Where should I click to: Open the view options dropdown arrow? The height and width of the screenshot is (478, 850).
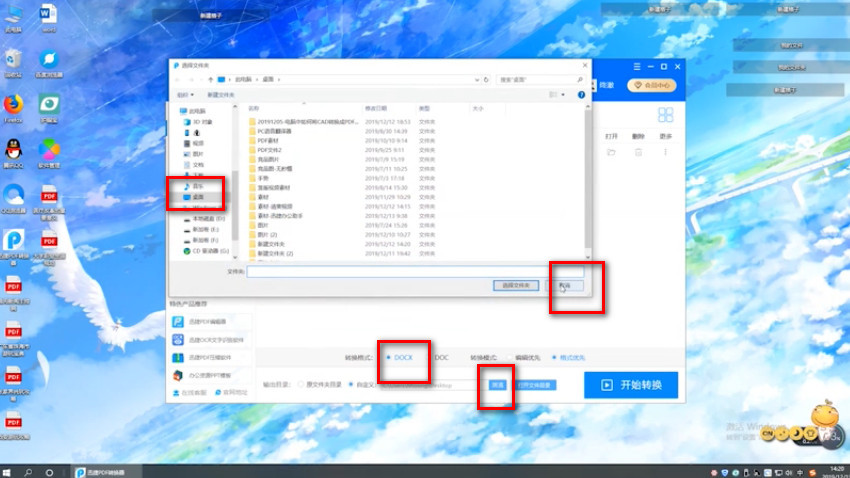click(x=563, y=95)
